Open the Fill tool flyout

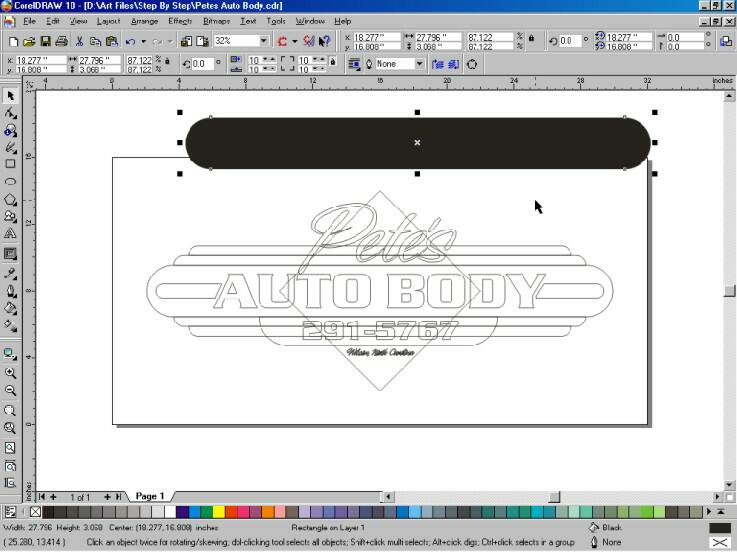[x=10, y=308]
